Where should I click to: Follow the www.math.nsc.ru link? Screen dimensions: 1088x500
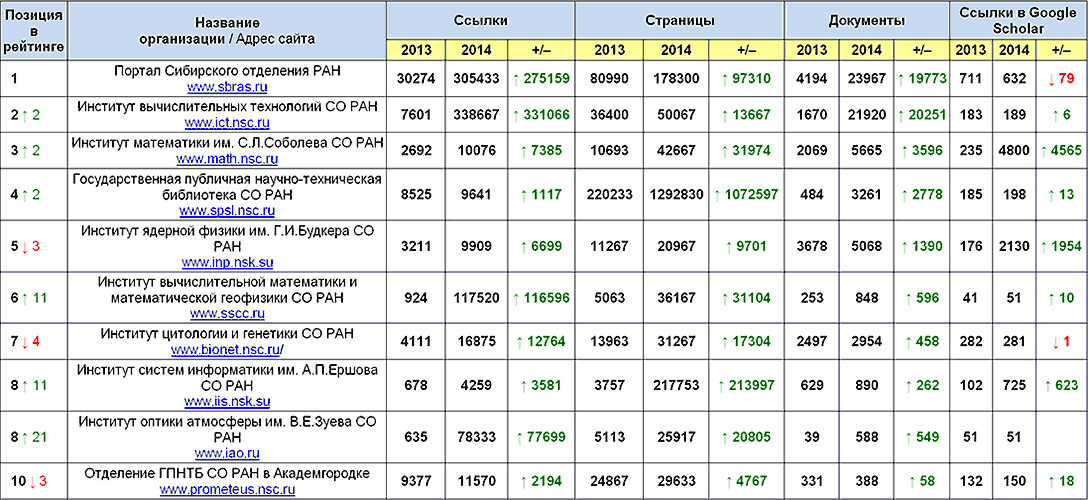[x=227, y=159]
